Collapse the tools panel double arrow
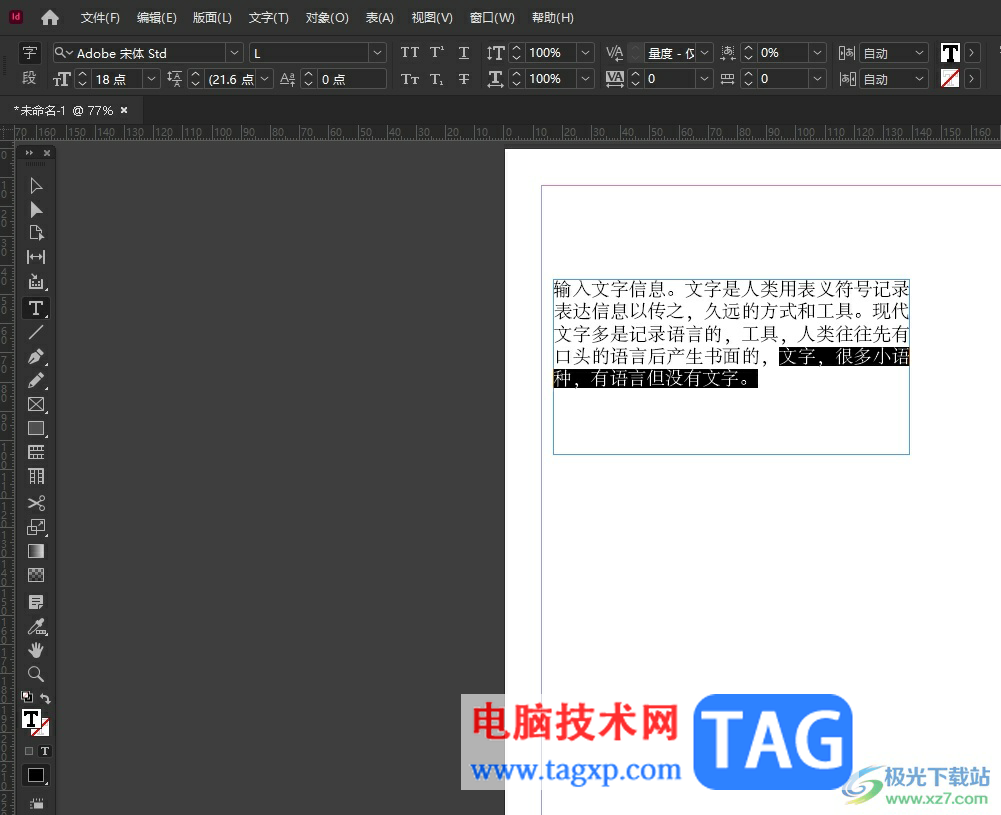 click(29, 153)
